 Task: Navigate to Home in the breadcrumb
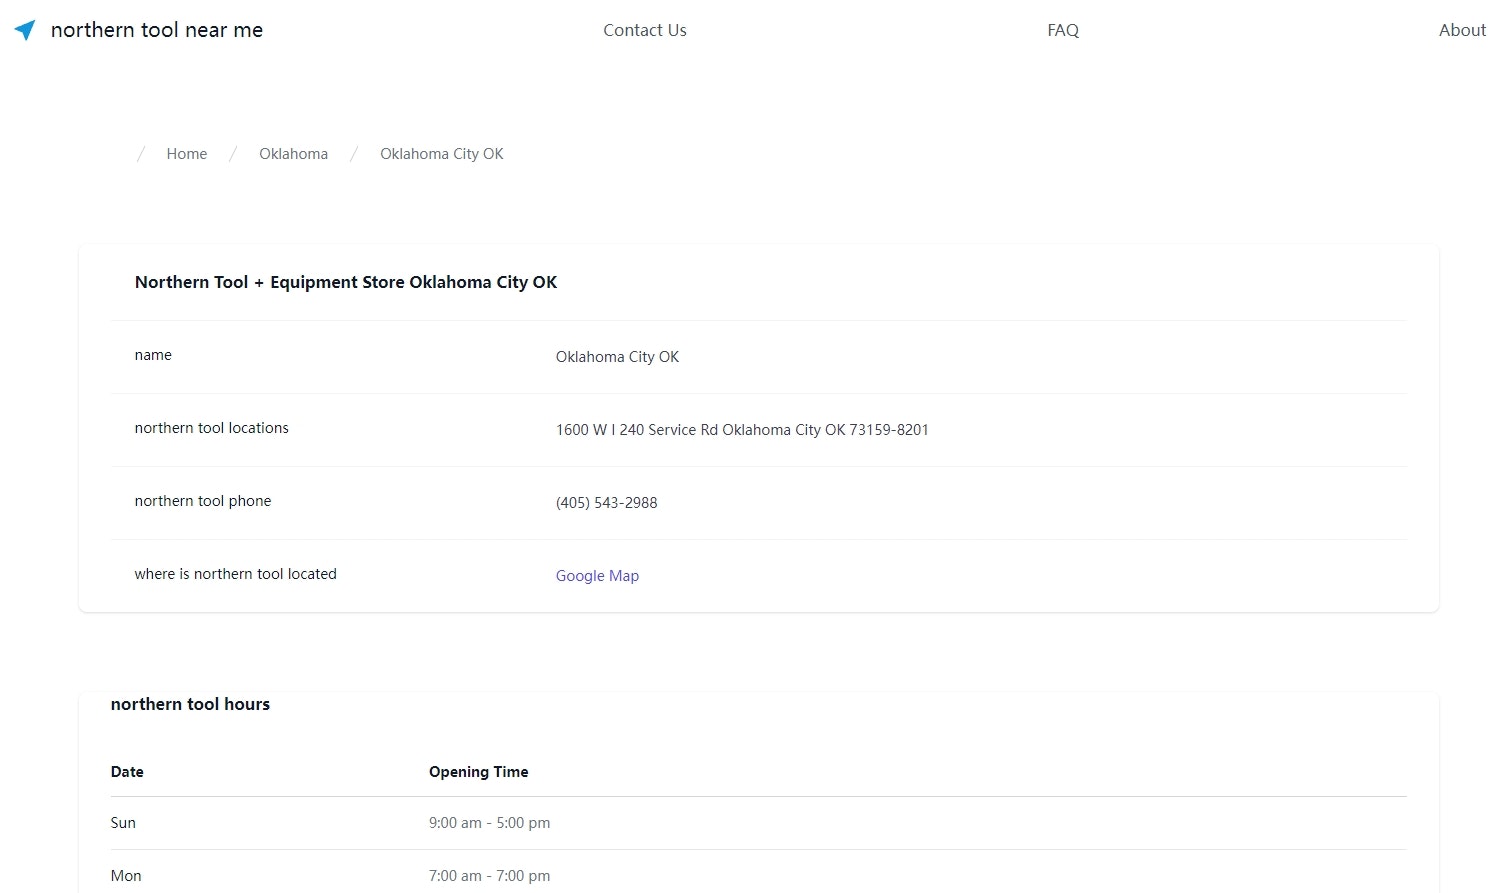(187, 154)
